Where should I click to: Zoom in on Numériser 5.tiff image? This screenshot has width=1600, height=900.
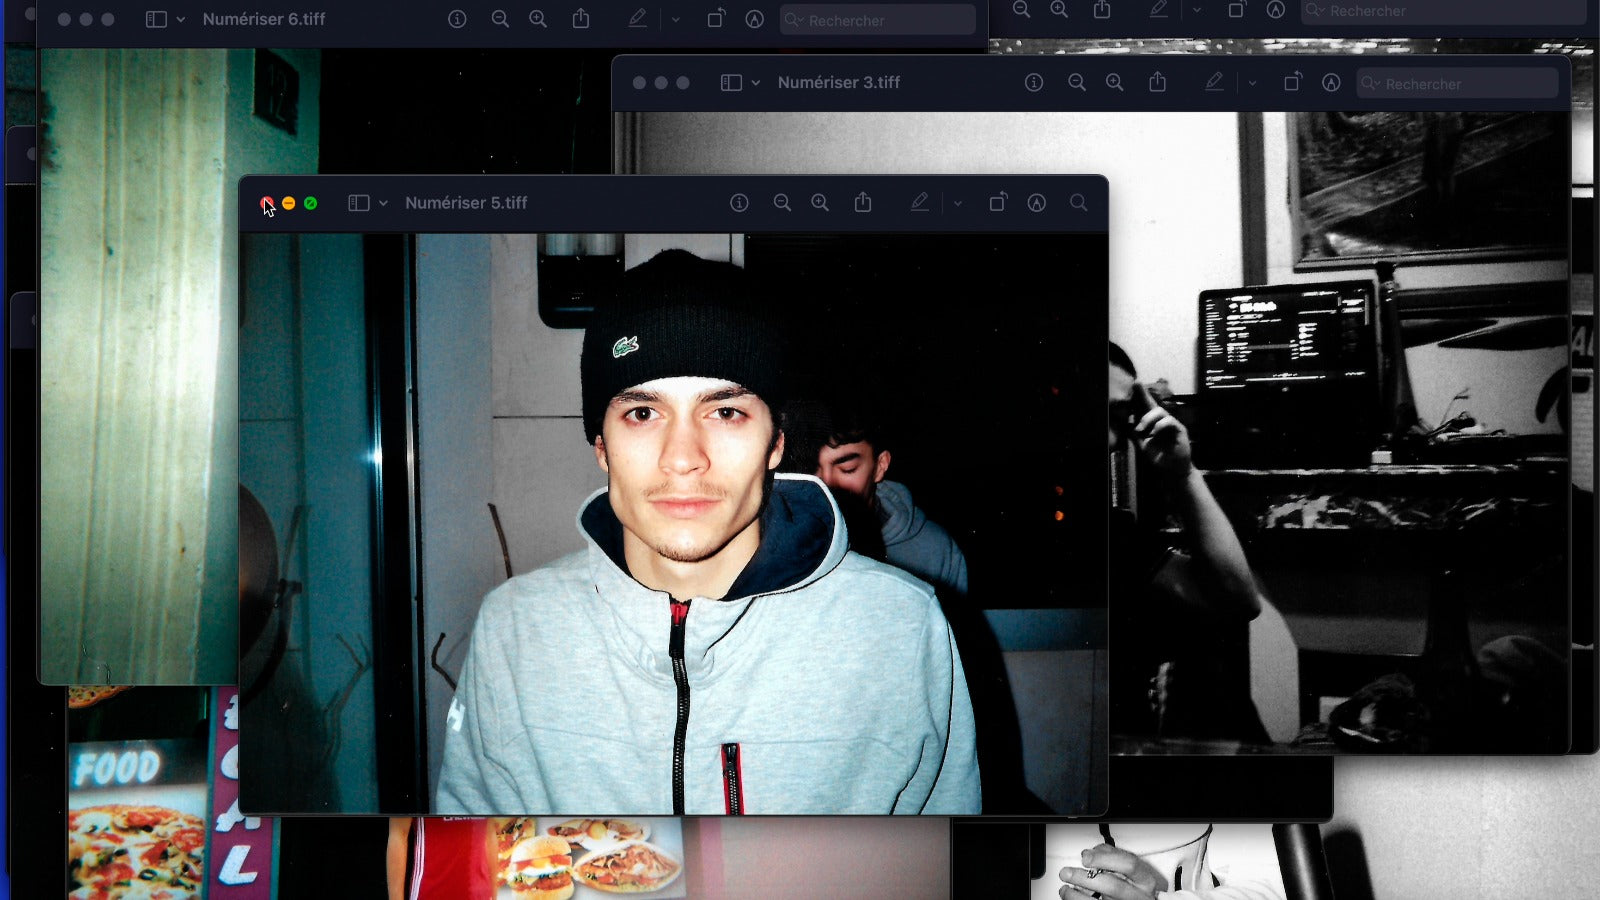click(820, 203)
